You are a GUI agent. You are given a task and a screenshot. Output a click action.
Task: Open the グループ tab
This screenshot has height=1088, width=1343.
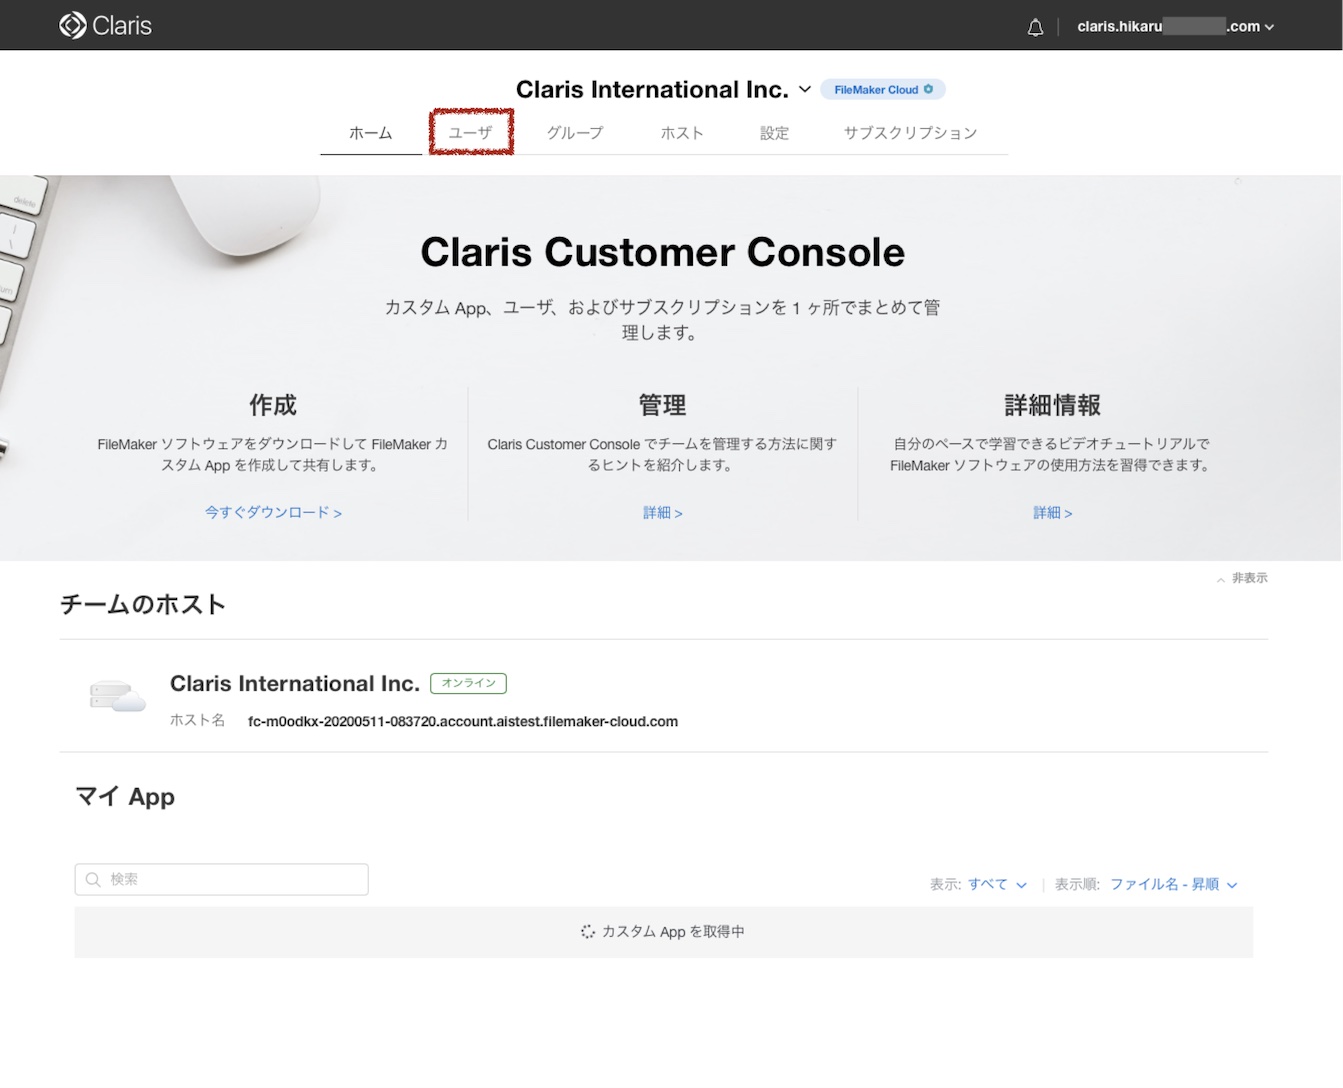click(575, 132)
